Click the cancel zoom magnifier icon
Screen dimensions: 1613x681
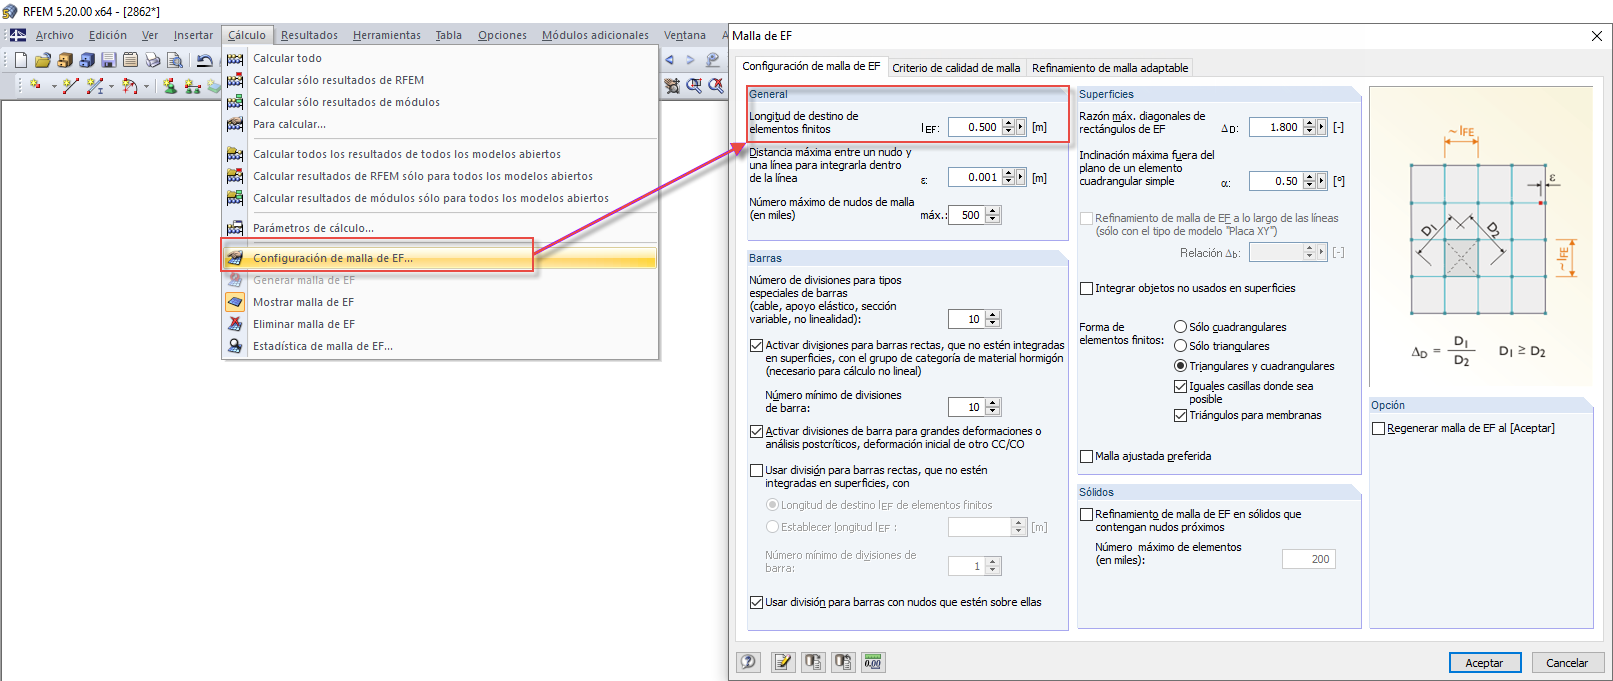(x=716, y=86)
